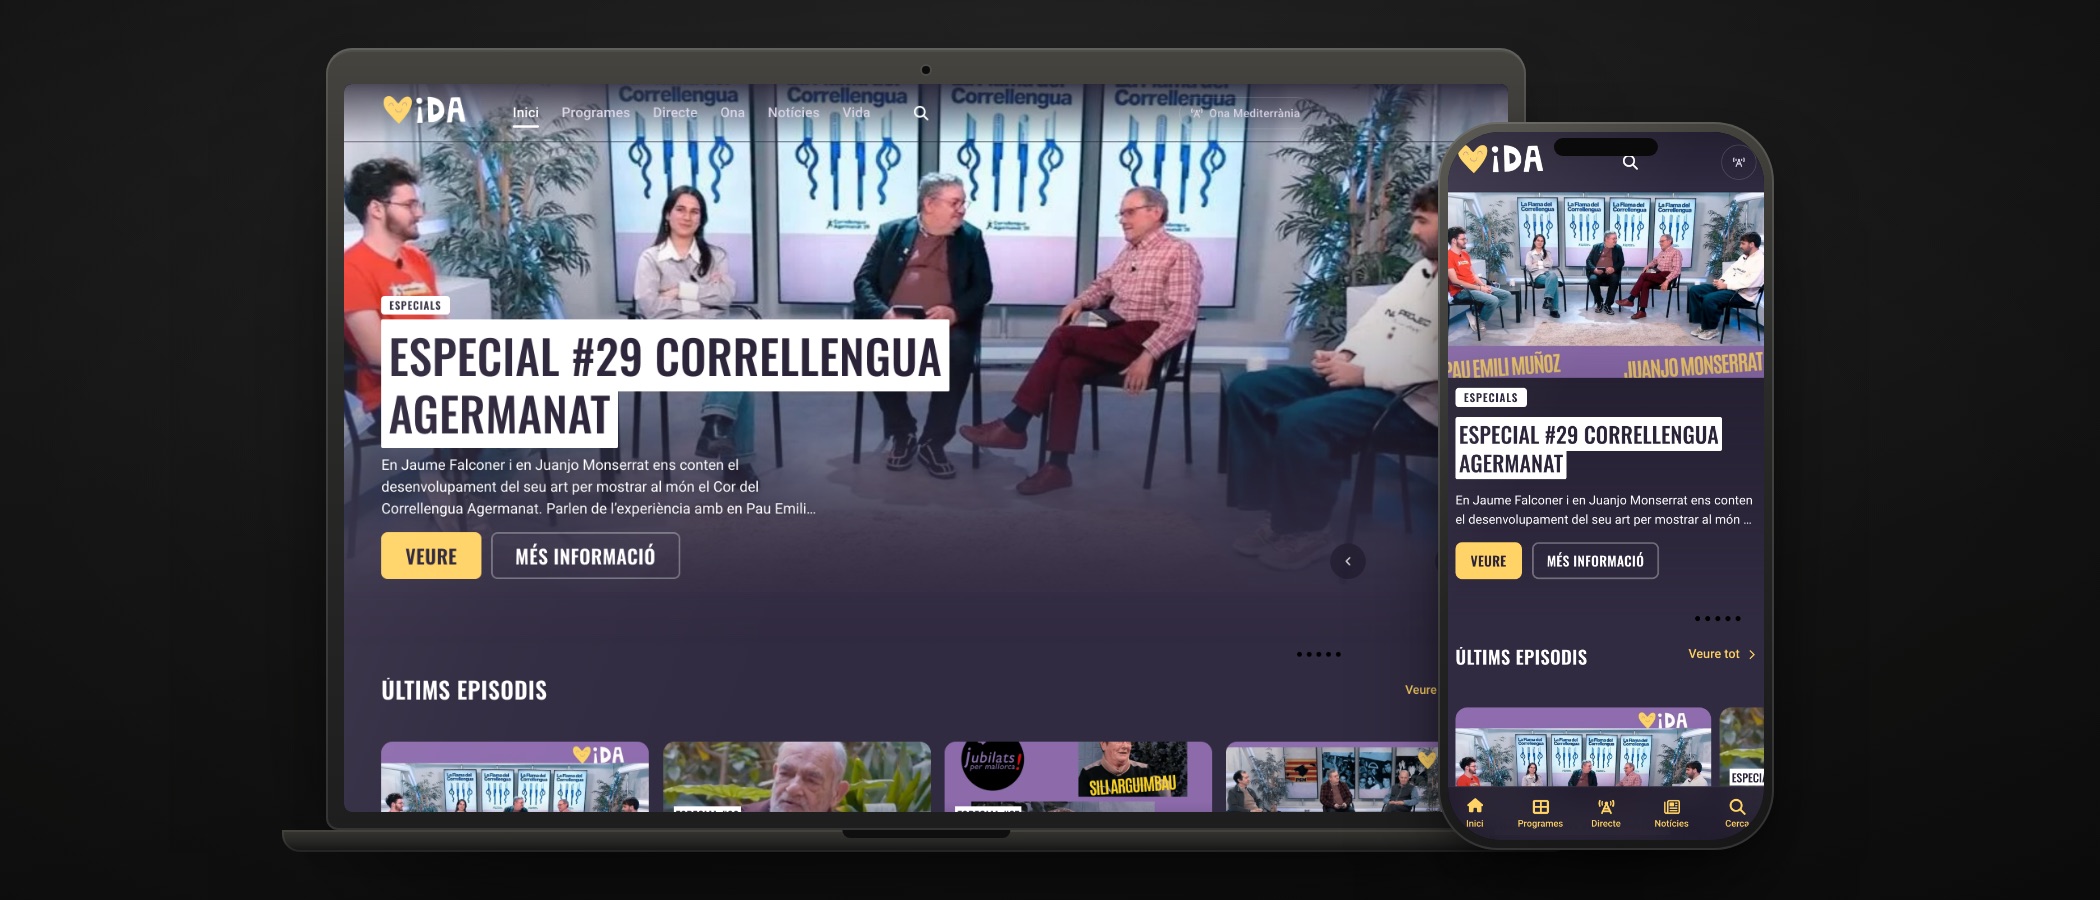Image resolution: width=2100 pixels, height=900 pixels.
Task: Open the search icon in the laptop navbar
Action: (921, 113)
